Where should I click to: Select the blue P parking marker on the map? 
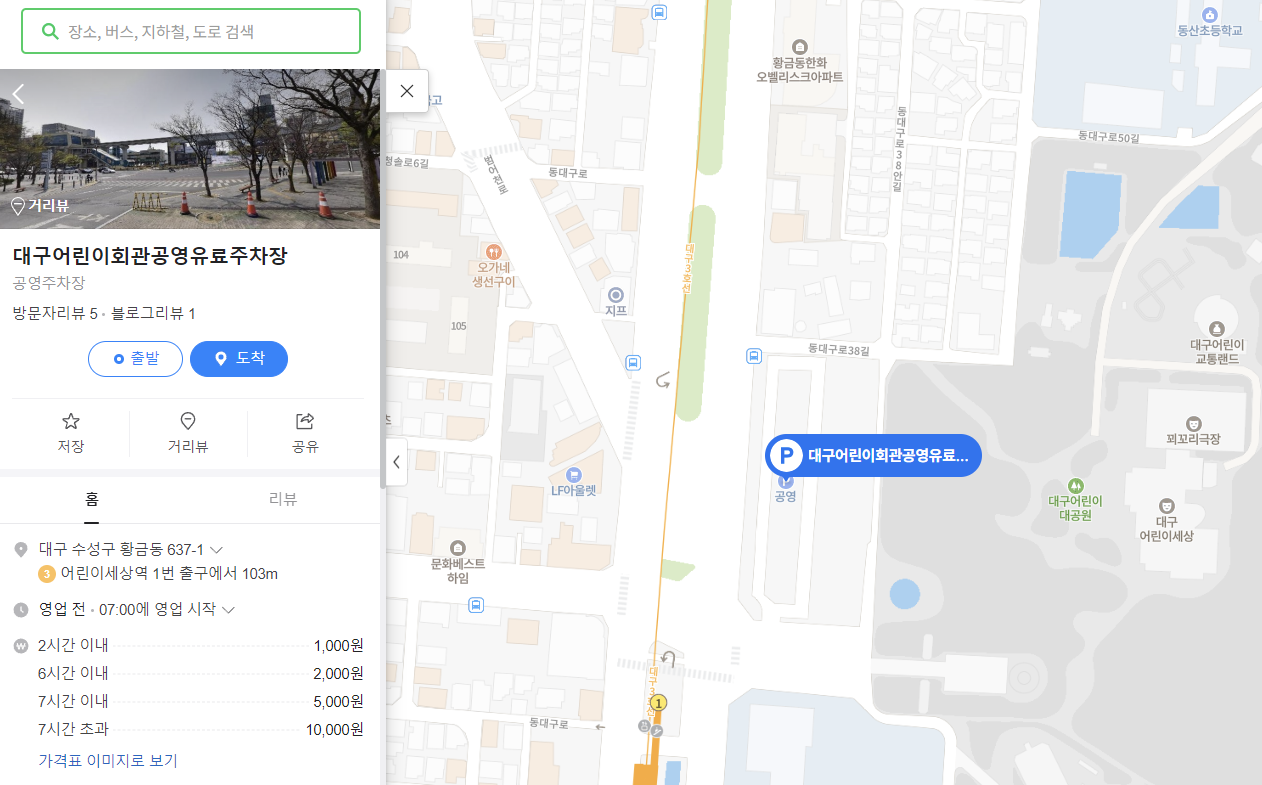786,455
